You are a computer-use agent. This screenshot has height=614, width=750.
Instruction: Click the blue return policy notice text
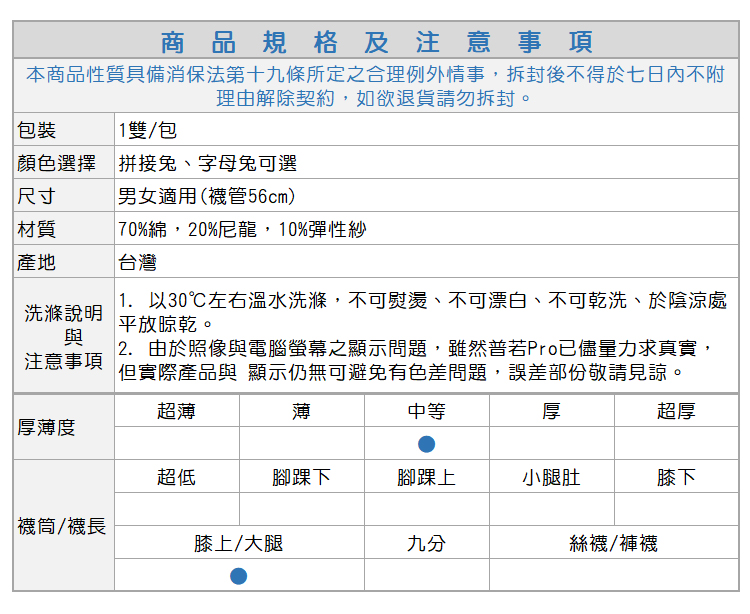(x=376, y=87)
